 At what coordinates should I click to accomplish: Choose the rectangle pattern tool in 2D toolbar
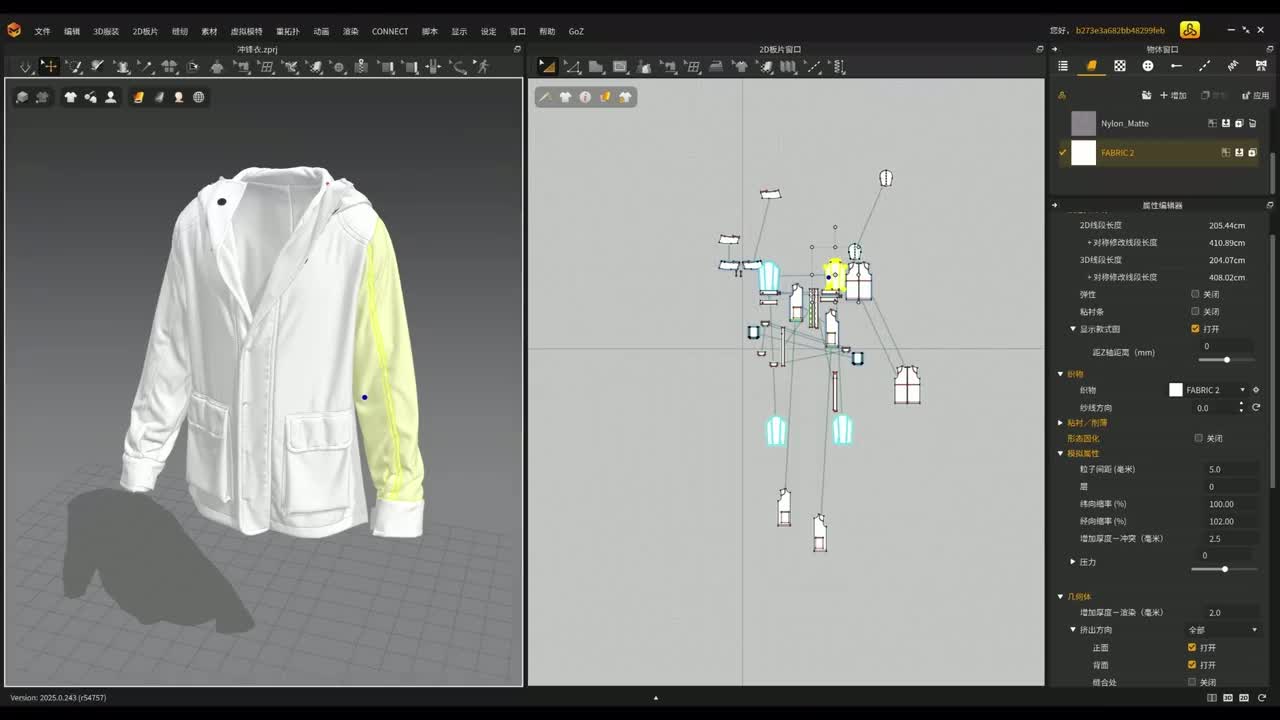(620, 67)
